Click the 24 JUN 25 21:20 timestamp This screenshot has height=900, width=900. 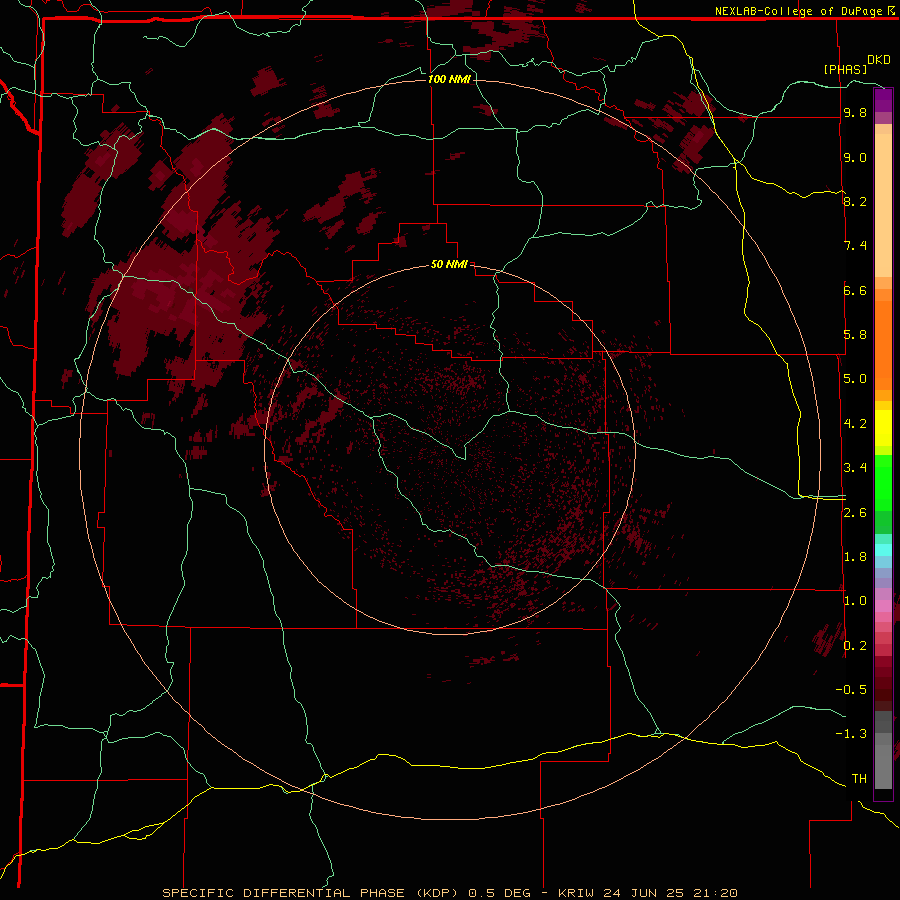(672, 893)
